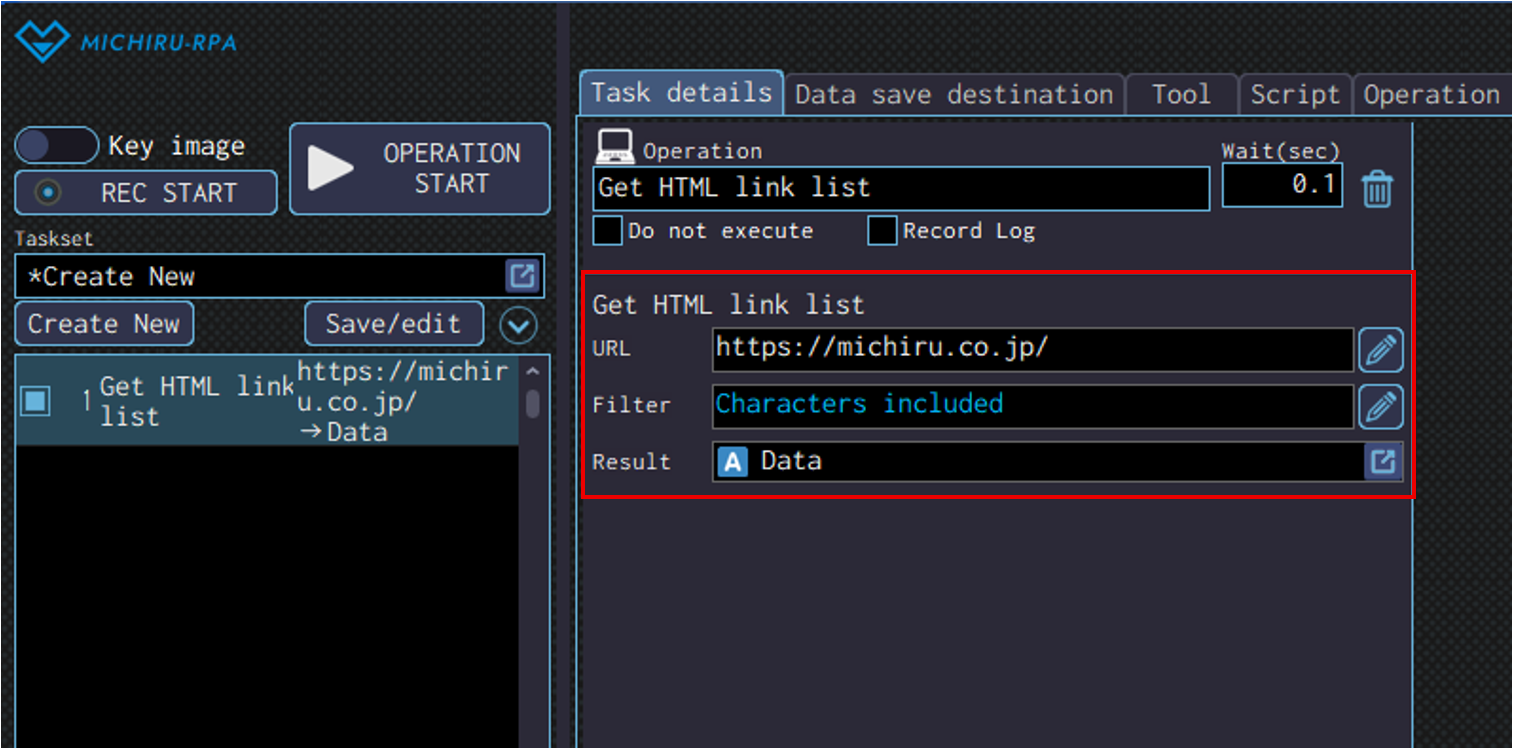The image size is (1513, 750).
Task: Expand the chevron next to Save/edit
Action: point(518,325)
